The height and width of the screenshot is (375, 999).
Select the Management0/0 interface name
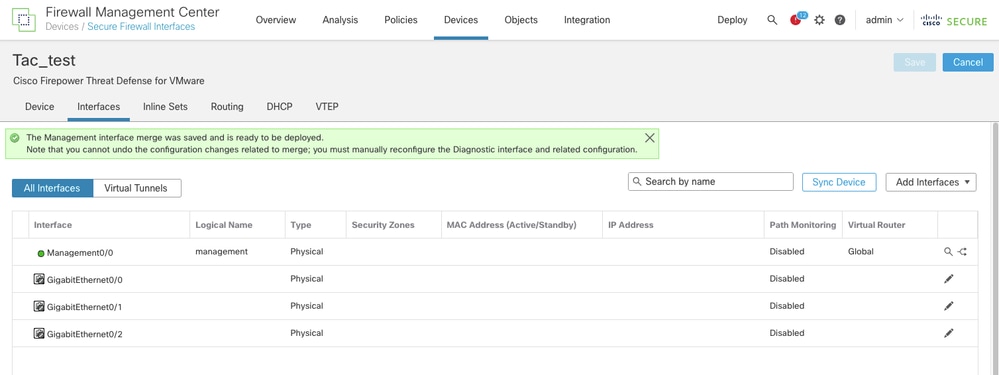(x=80, y=253)
